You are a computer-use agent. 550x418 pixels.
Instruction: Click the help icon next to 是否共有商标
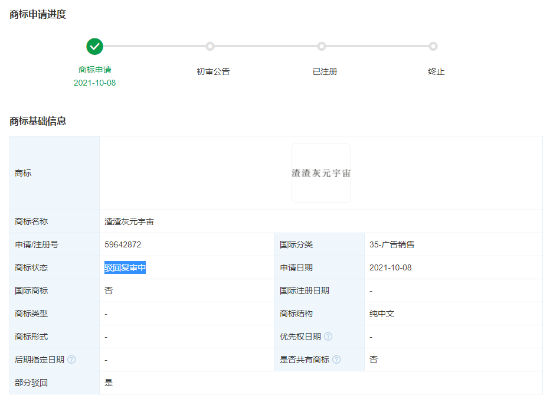(x=336, y=359)
